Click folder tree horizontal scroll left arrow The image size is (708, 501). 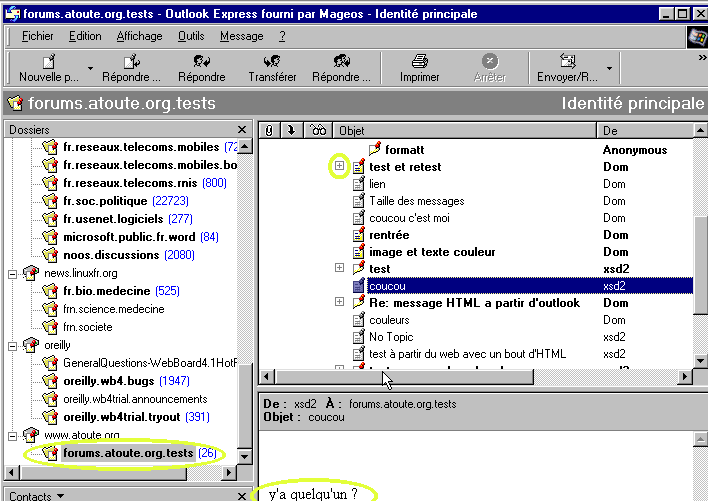pos(12,473)
